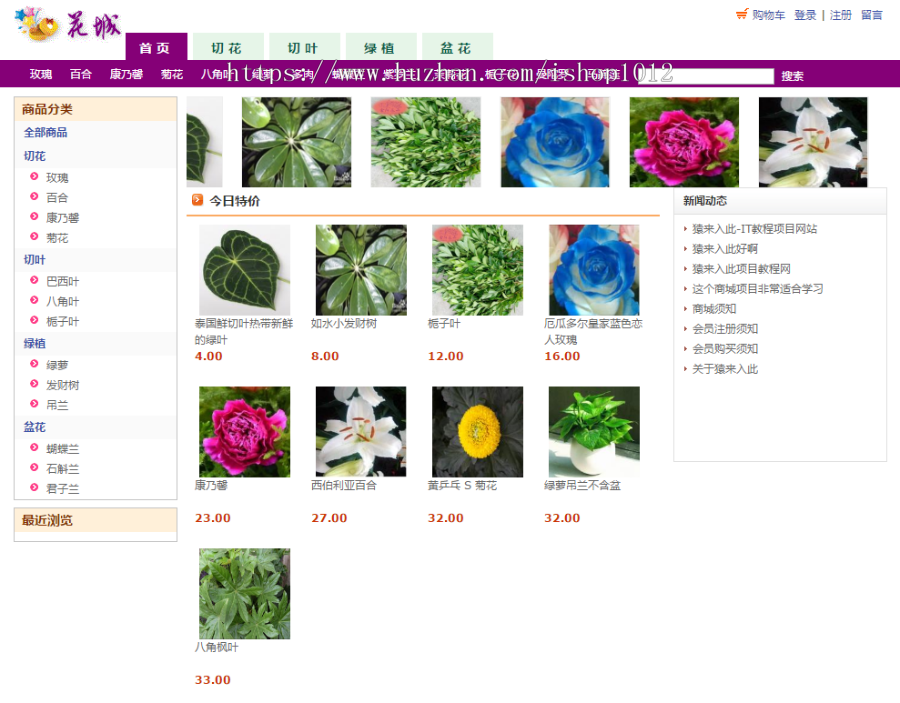This screenshot has width=900, height=703.
Task: Open the 注册 registration link
Action: [840, 15]
